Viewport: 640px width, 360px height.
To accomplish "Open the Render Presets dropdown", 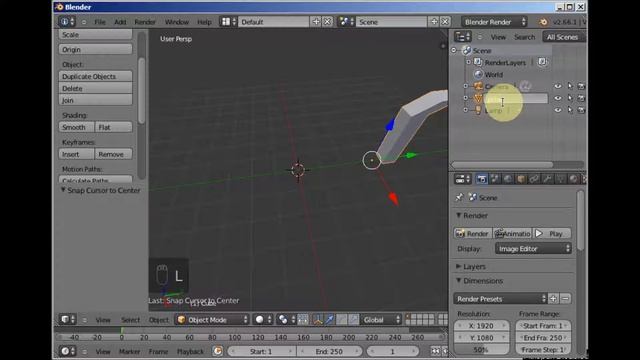I will click(x=500, y=299).
